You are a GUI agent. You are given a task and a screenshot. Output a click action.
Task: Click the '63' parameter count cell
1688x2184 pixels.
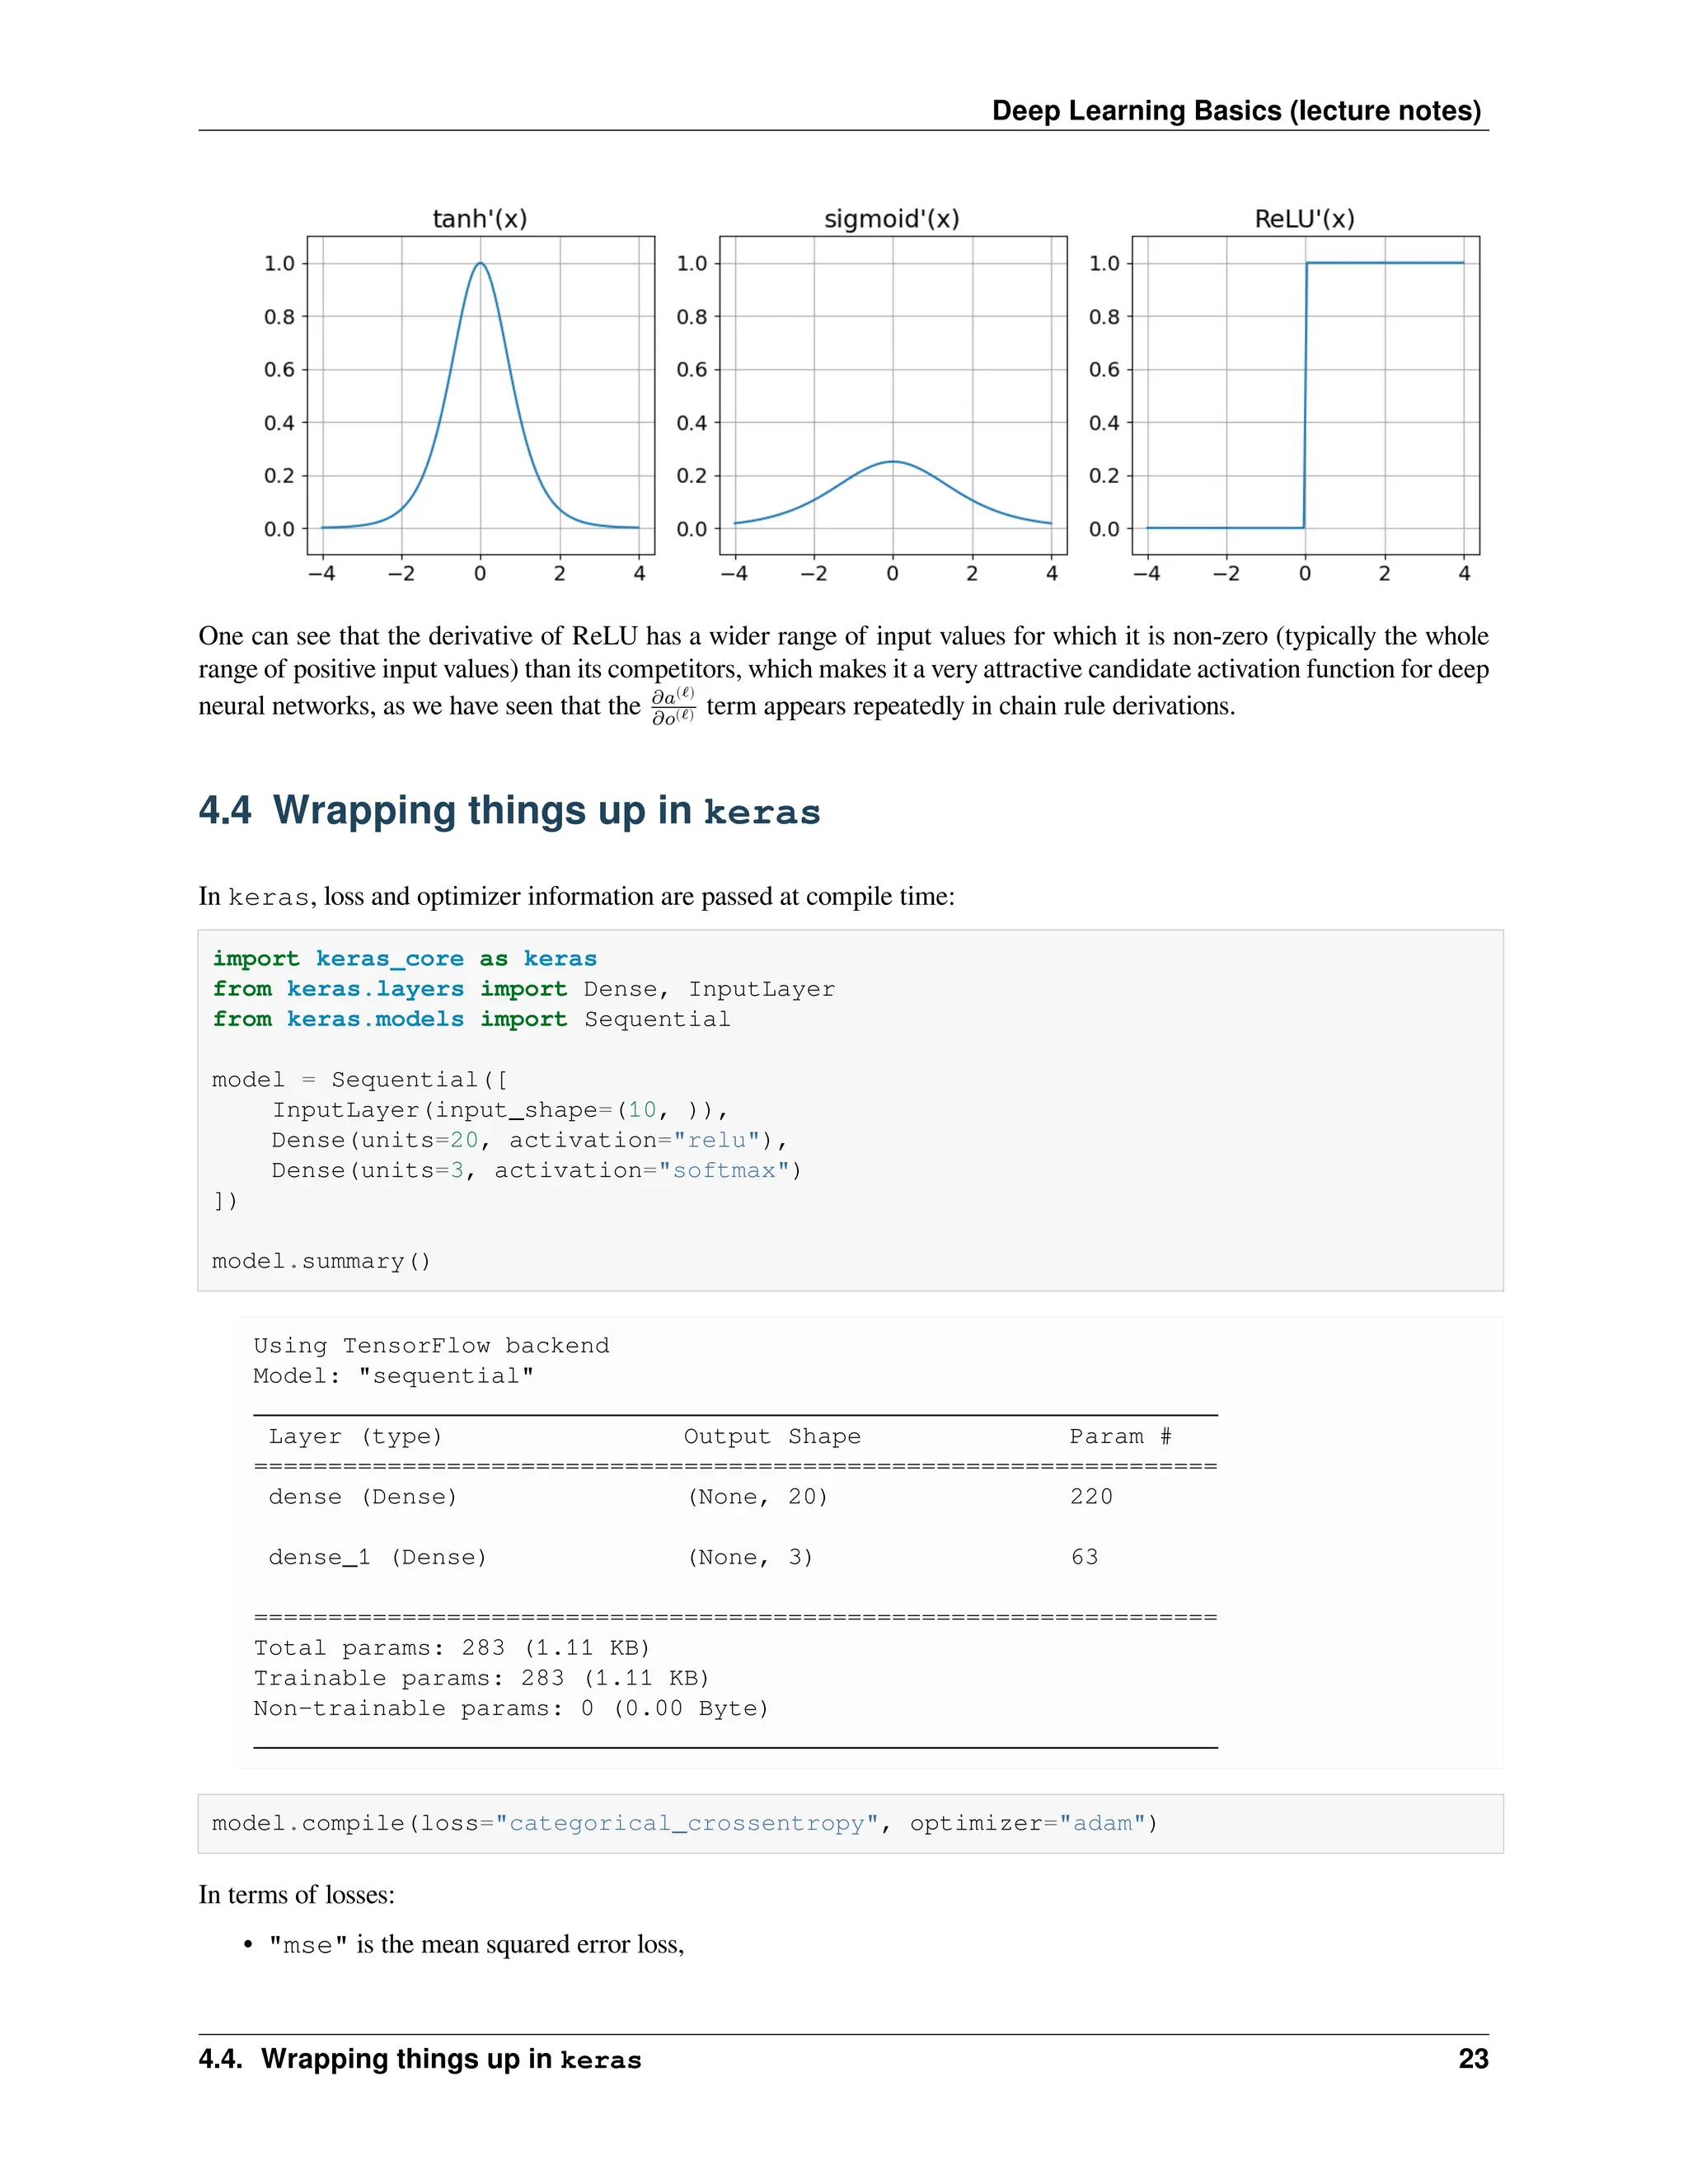pyautogui.click(x=1084, y=1557)
